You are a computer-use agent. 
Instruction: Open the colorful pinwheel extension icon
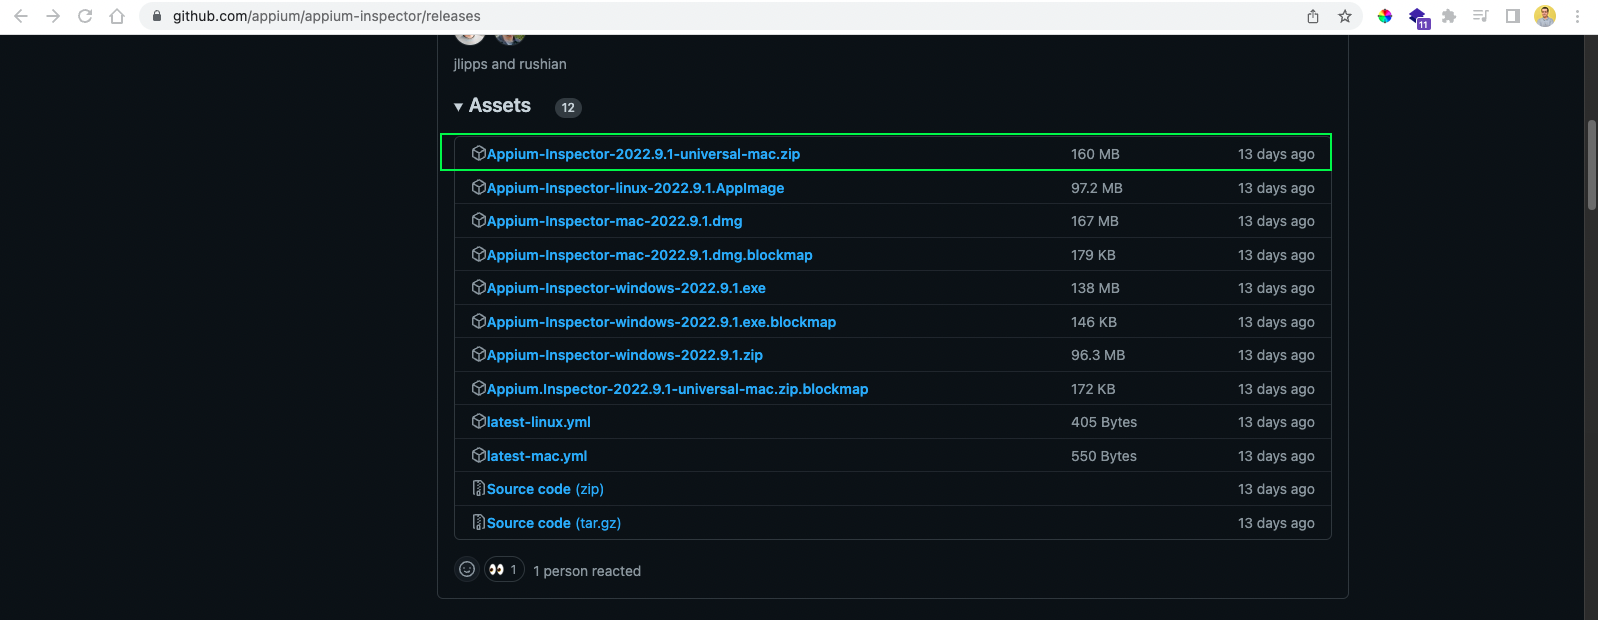tap(1385, 16)
